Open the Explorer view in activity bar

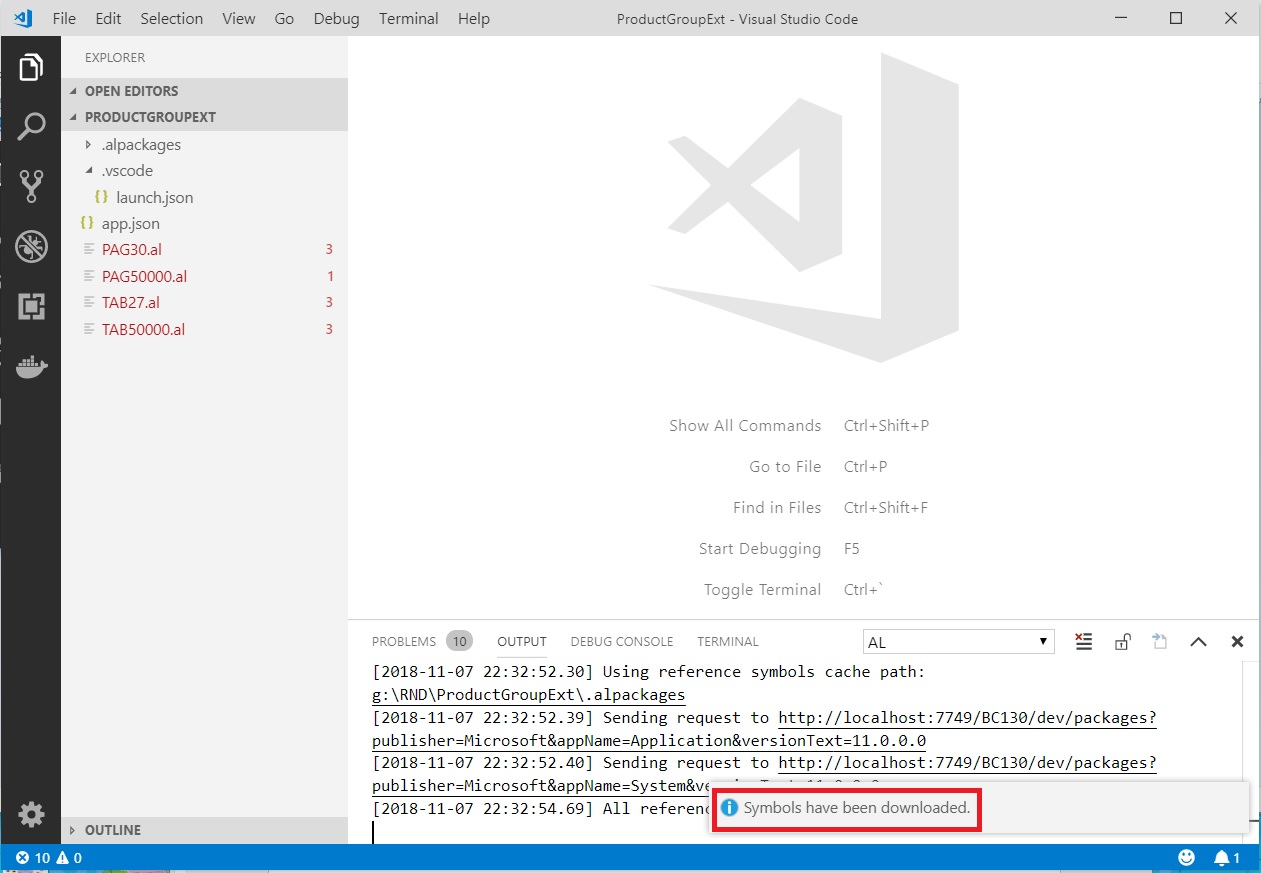tap(31, 68)
